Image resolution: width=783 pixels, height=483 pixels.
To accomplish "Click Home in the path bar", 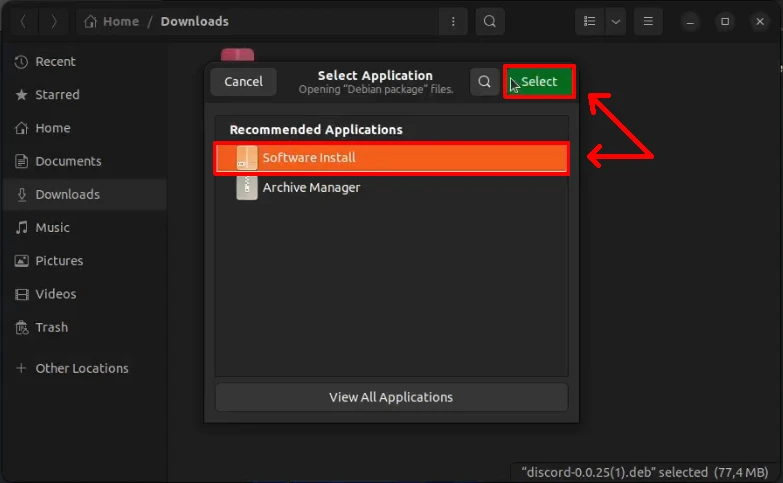I will tap(121, 21).
